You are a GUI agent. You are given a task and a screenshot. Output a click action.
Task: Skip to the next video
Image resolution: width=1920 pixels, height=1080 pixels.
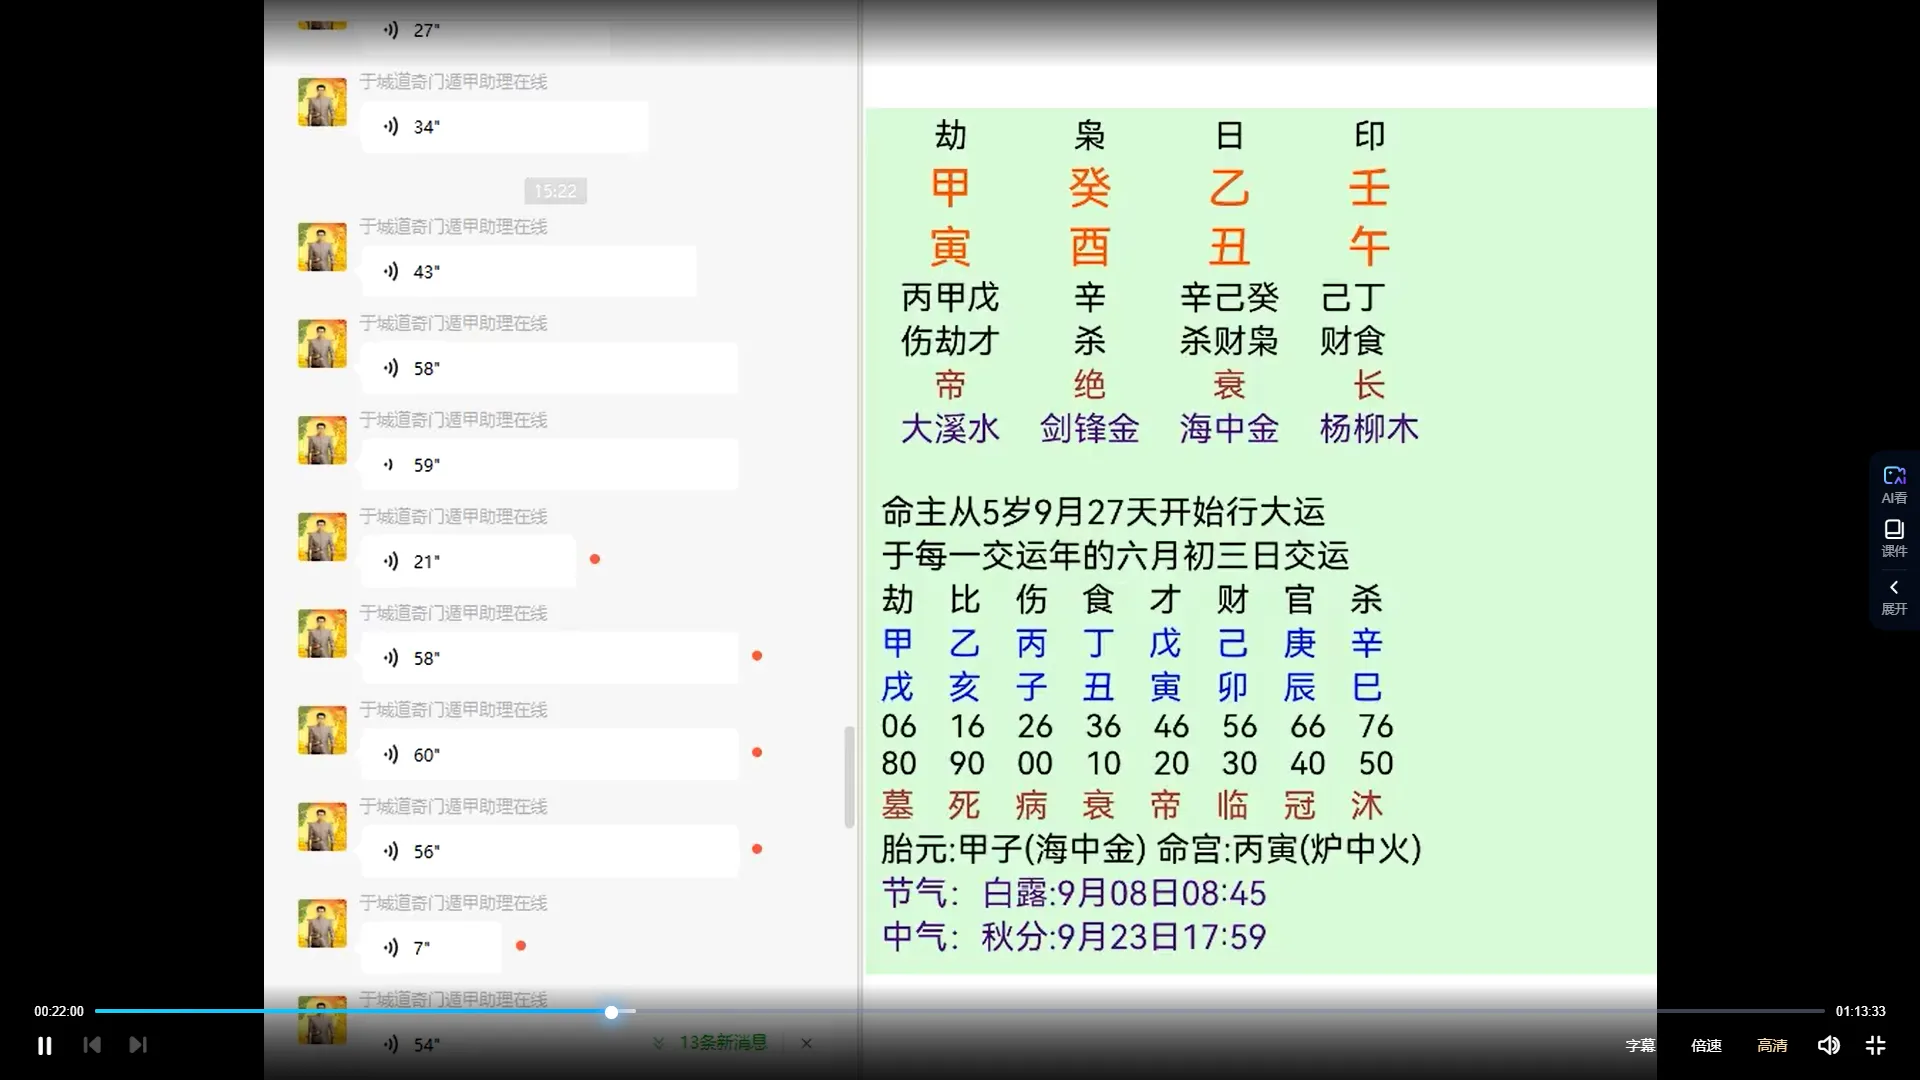click(x=138, y=1045)
